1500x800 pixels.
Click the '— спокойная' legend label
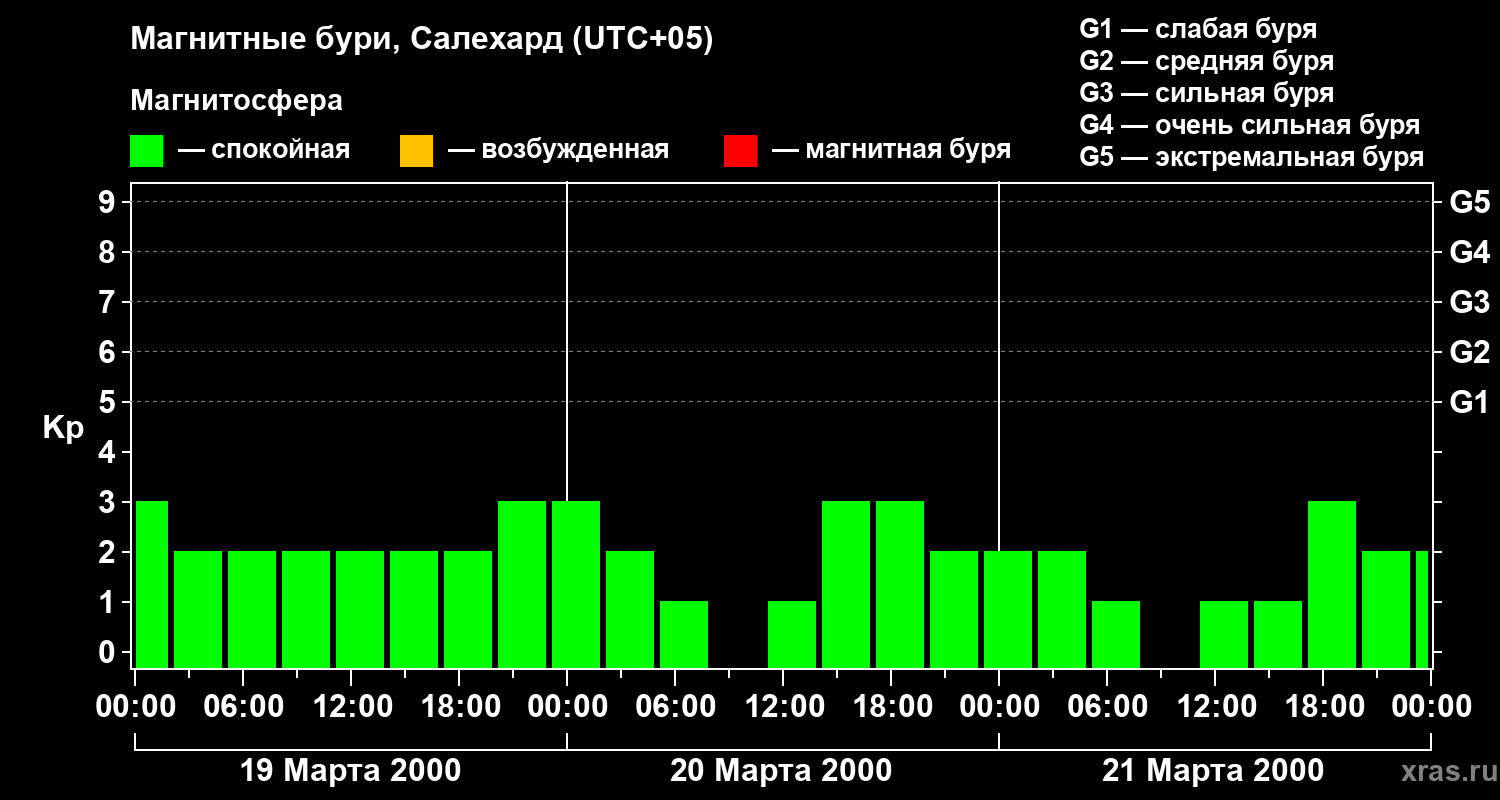(x=264, y=150)
